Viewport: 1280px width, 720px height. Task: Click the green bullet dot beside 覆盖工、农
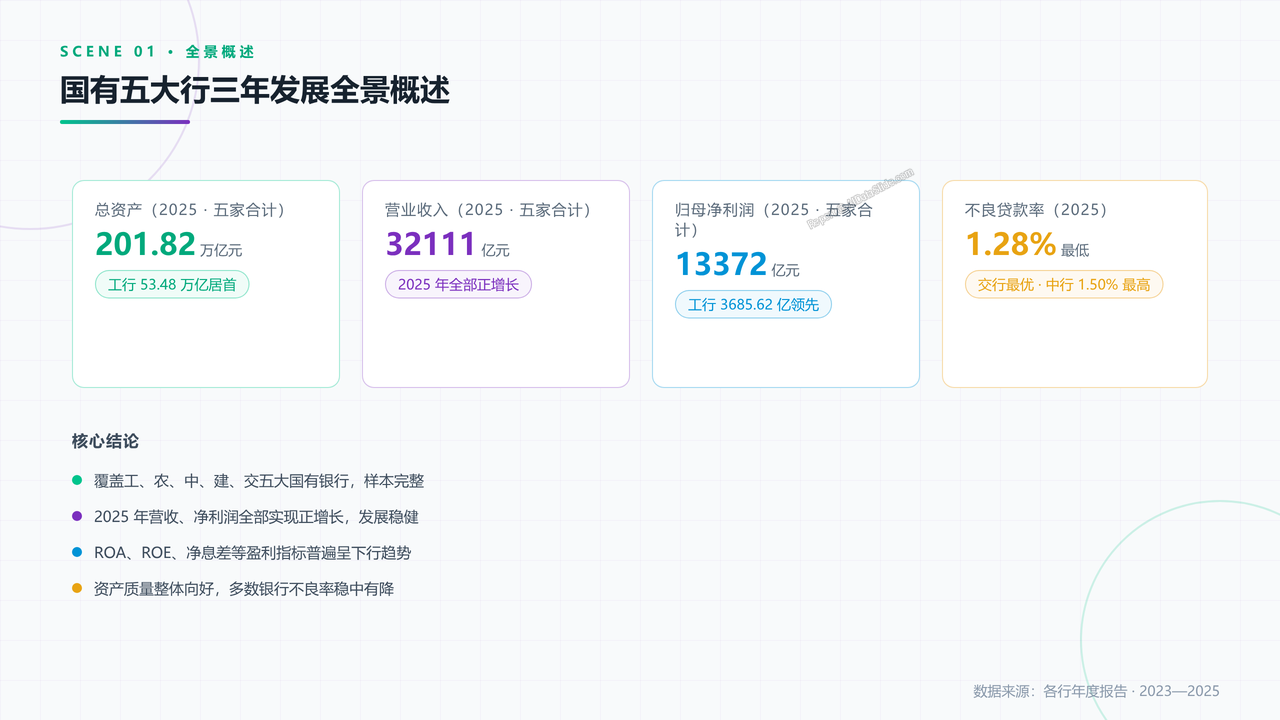point(77,481)
